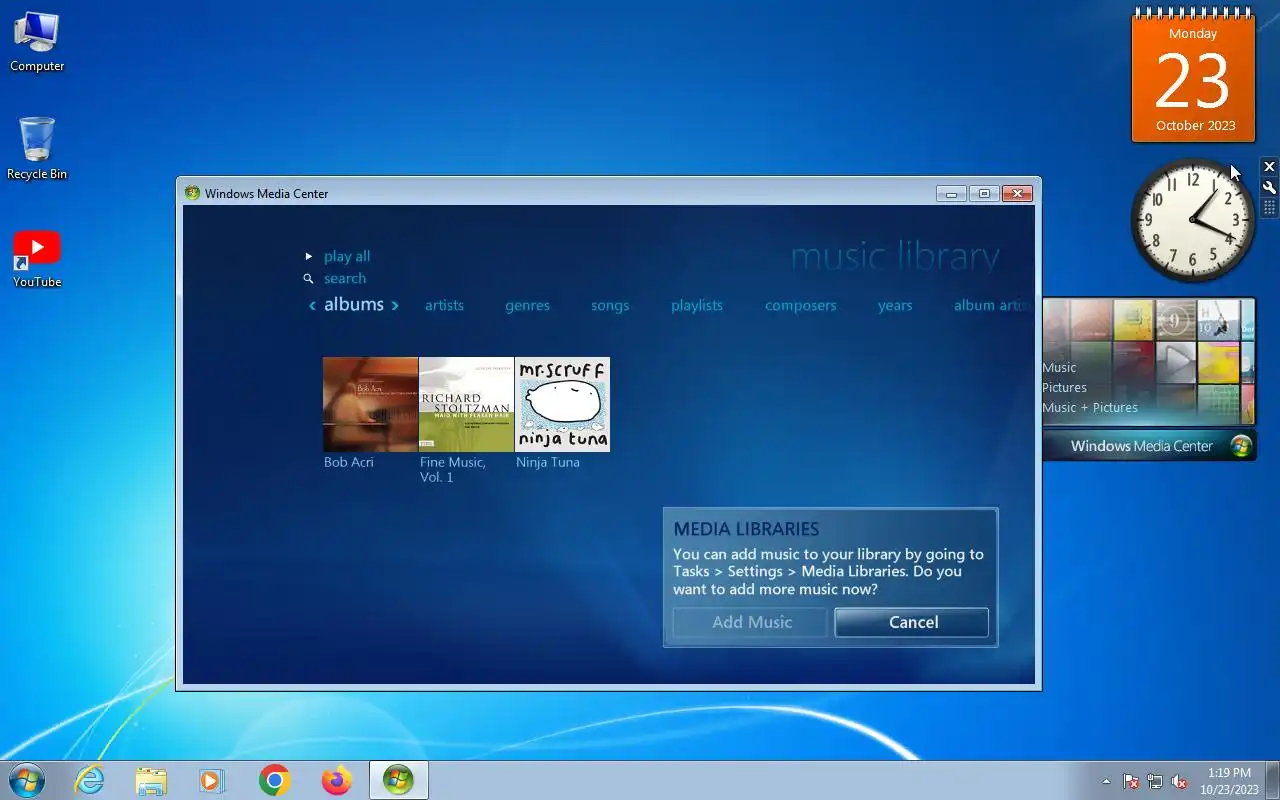Viewport: 1280px width, 800px height.
Task: Switch to songs view
Action: [x=610, y=306]
